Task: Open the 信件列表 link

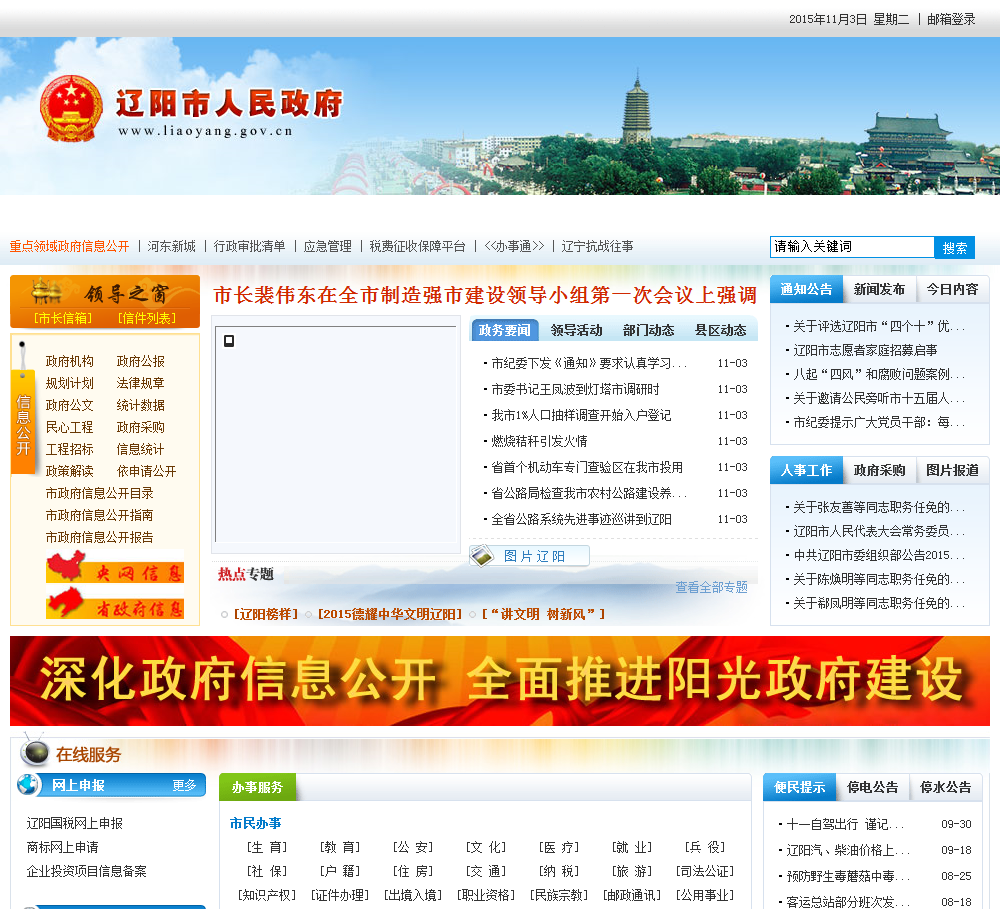Action: coord(147,318)
